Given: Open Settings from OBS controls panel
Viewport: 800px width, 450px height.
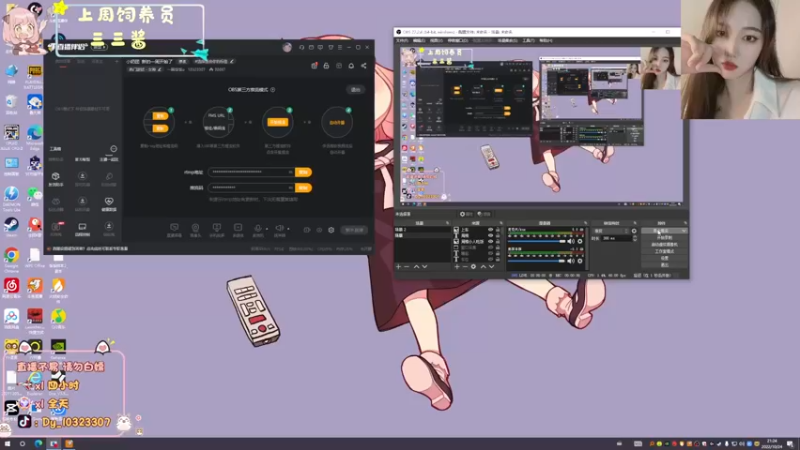Looking at the screenshot, I should point(664,258).
